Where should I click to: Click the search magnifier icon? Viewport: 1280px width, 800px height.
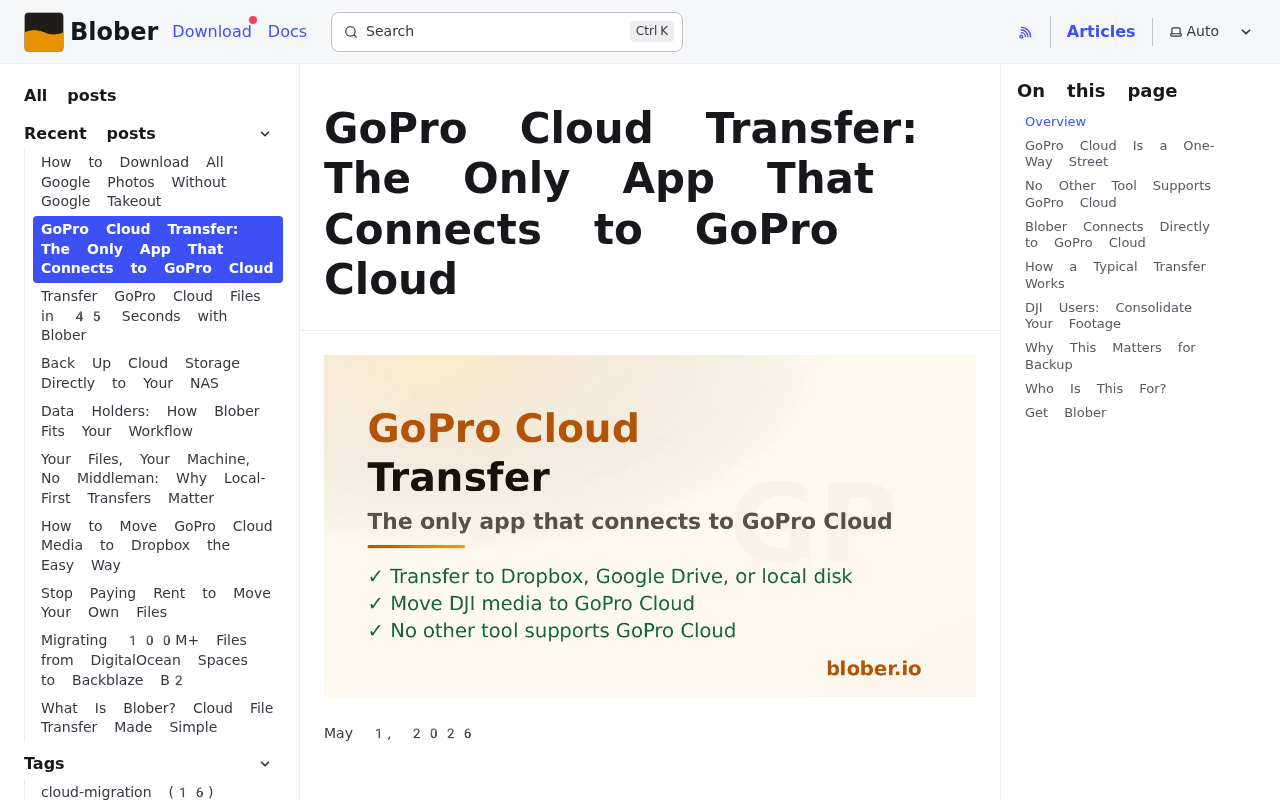tap(351, 32)
